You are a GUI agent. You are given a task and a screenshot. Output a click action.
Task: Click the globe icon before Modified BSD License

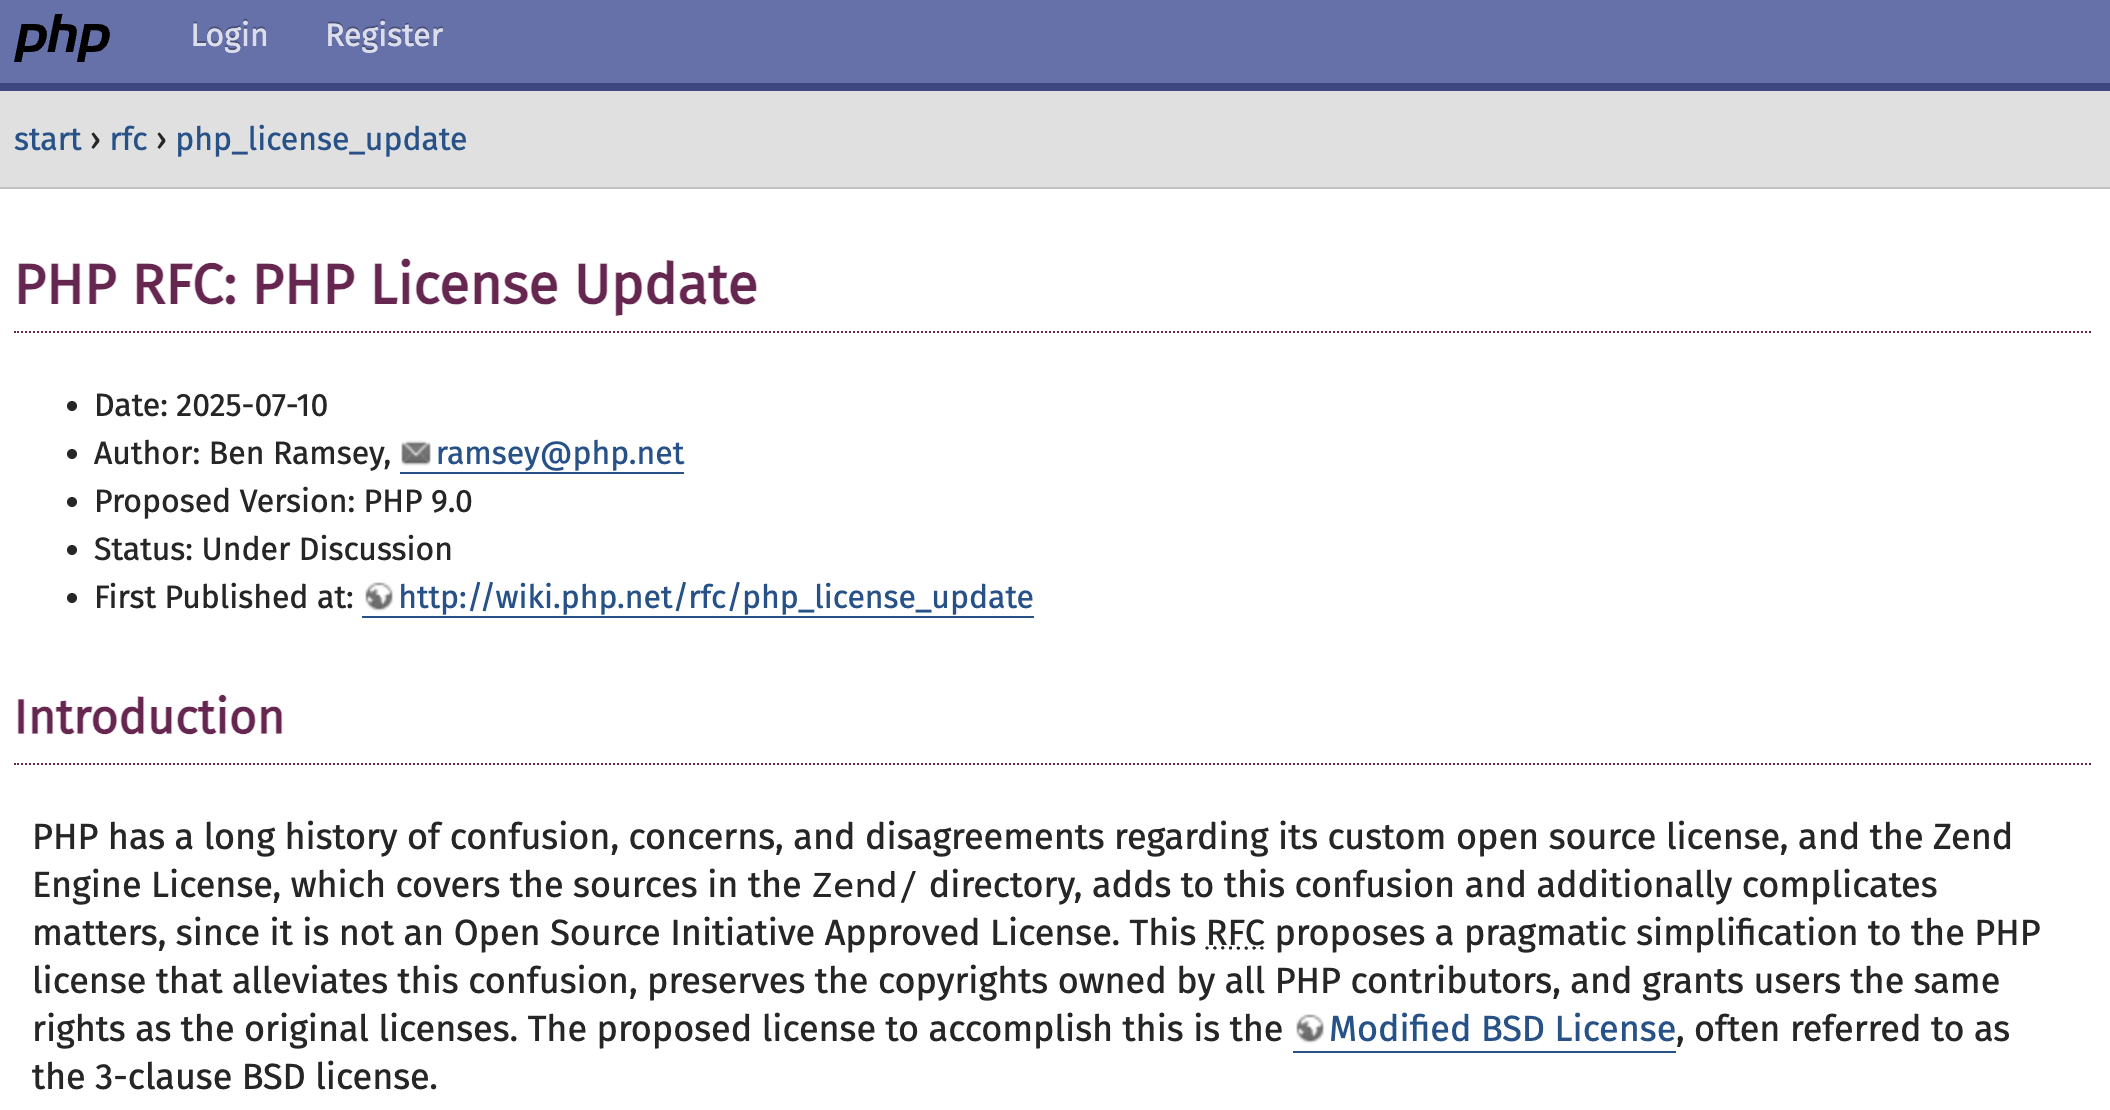pyautogui.click(x=1309, y=1029)
